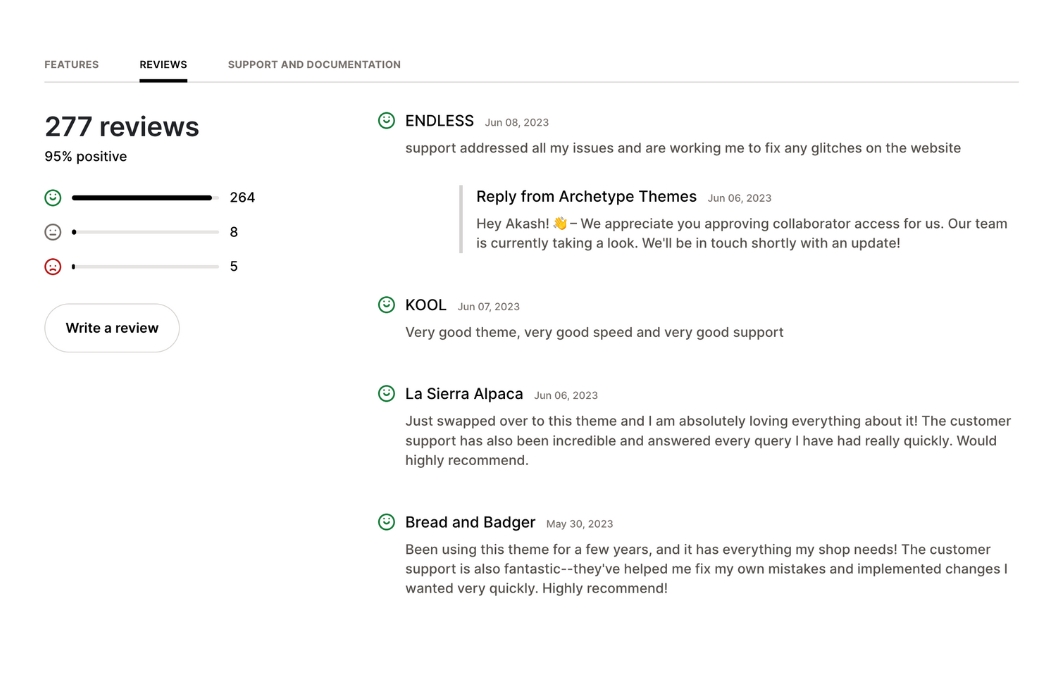Click the positive reviews rating bar

pyautogui.click(x=143, y=197)
